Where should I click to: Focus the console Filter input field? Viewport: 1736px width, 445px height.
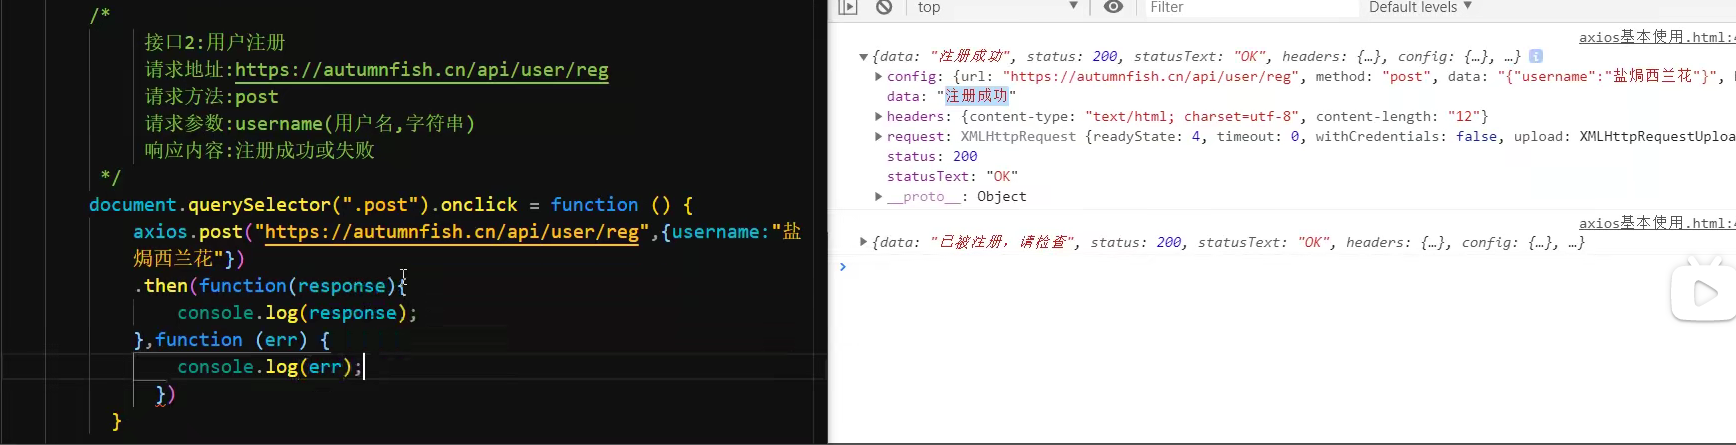1251,7
